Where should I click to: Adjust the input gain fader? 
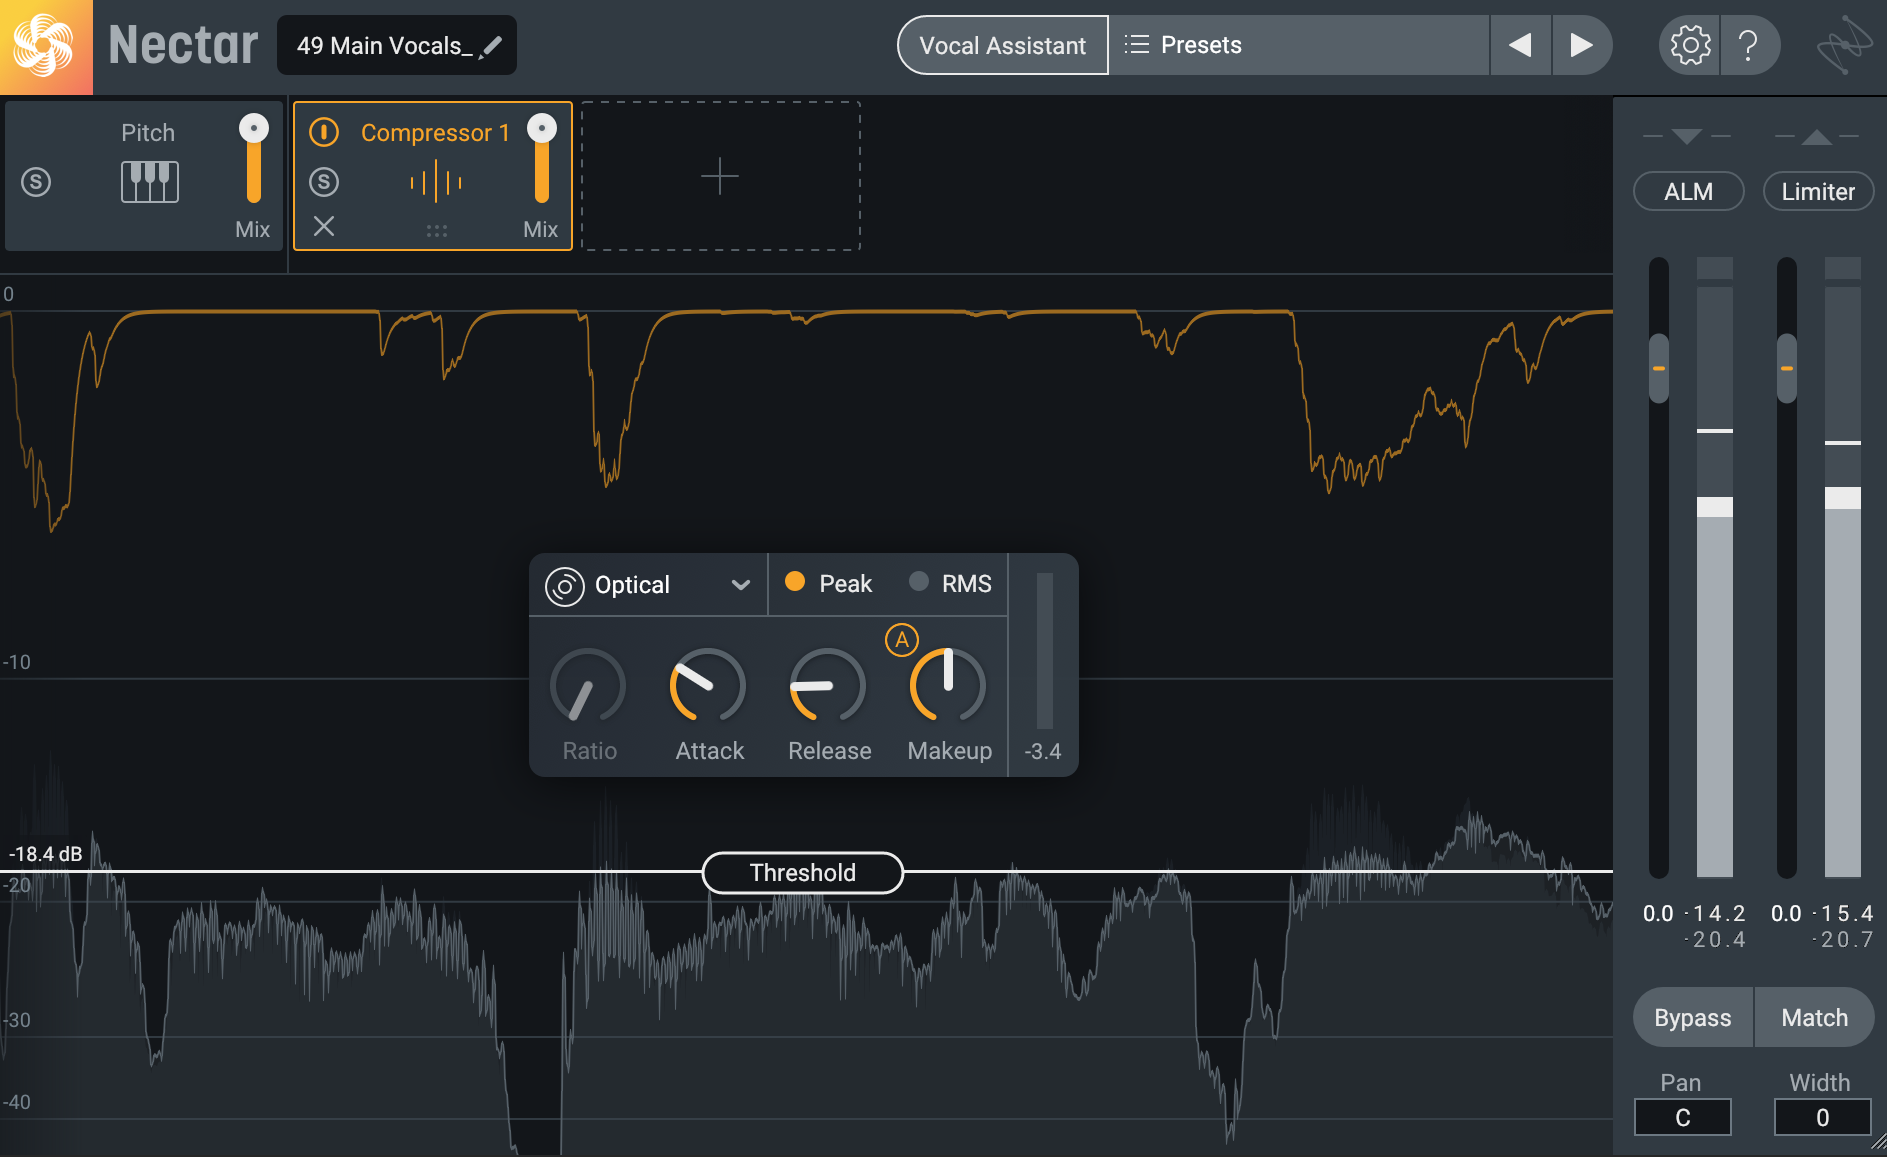(x=1659, y=368)
